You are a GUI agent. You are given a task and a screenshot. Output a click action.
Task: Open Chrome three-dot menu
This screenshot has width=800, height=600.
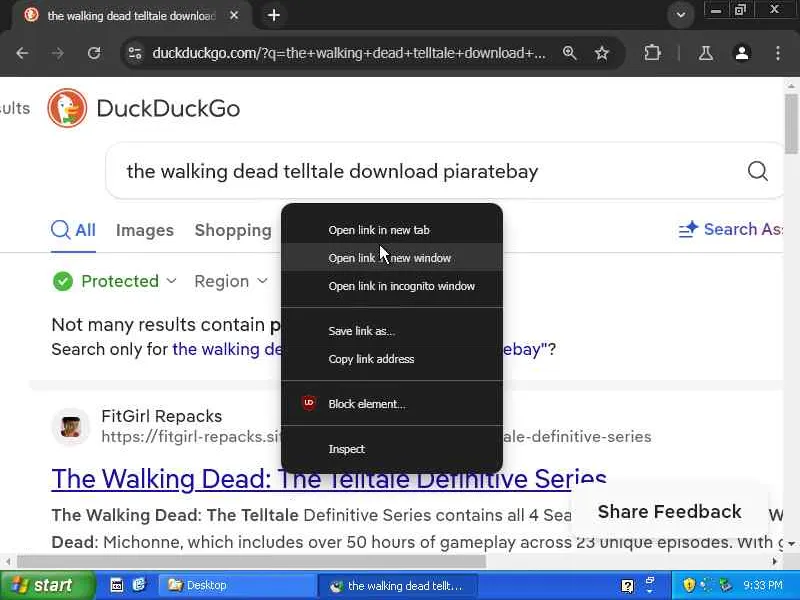pyautogui.click(x=778, y=53)
